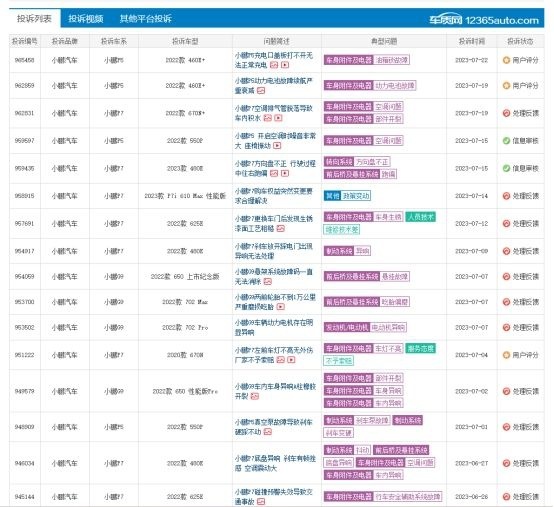Select date cell 2023-07-22

[472, 60]
